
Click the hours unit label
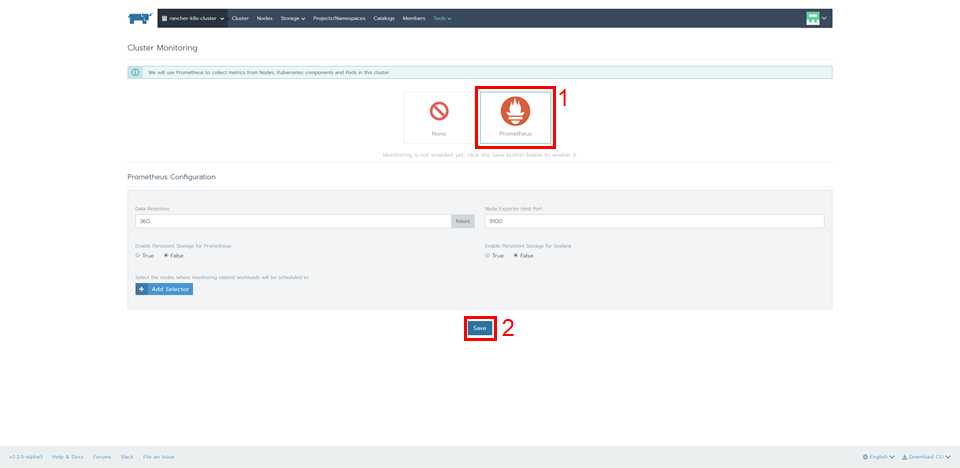click(x=463, y=221)
